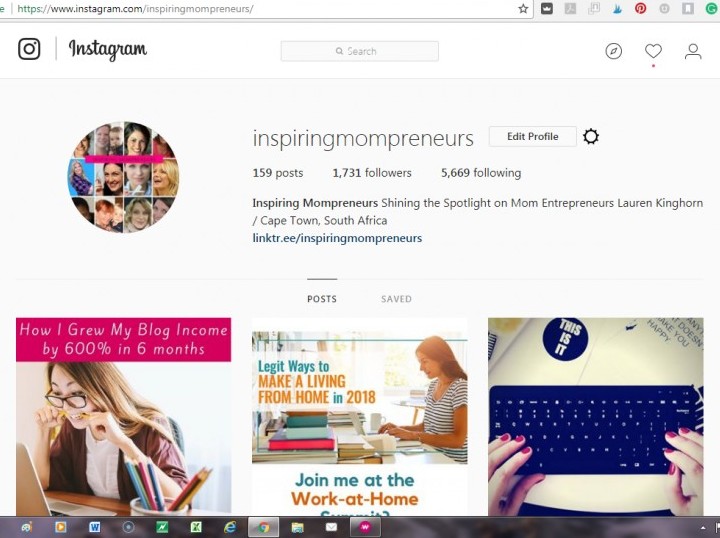The width and height of the screenshot is (720, 538).
Task: Open the Blog Income 600% post thumbnail
Action: tap(124, 416)
